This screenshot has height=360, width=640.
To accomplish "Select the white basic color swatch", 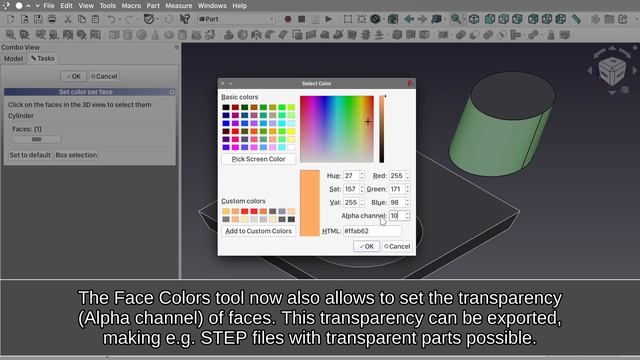I will coord(291,147).
